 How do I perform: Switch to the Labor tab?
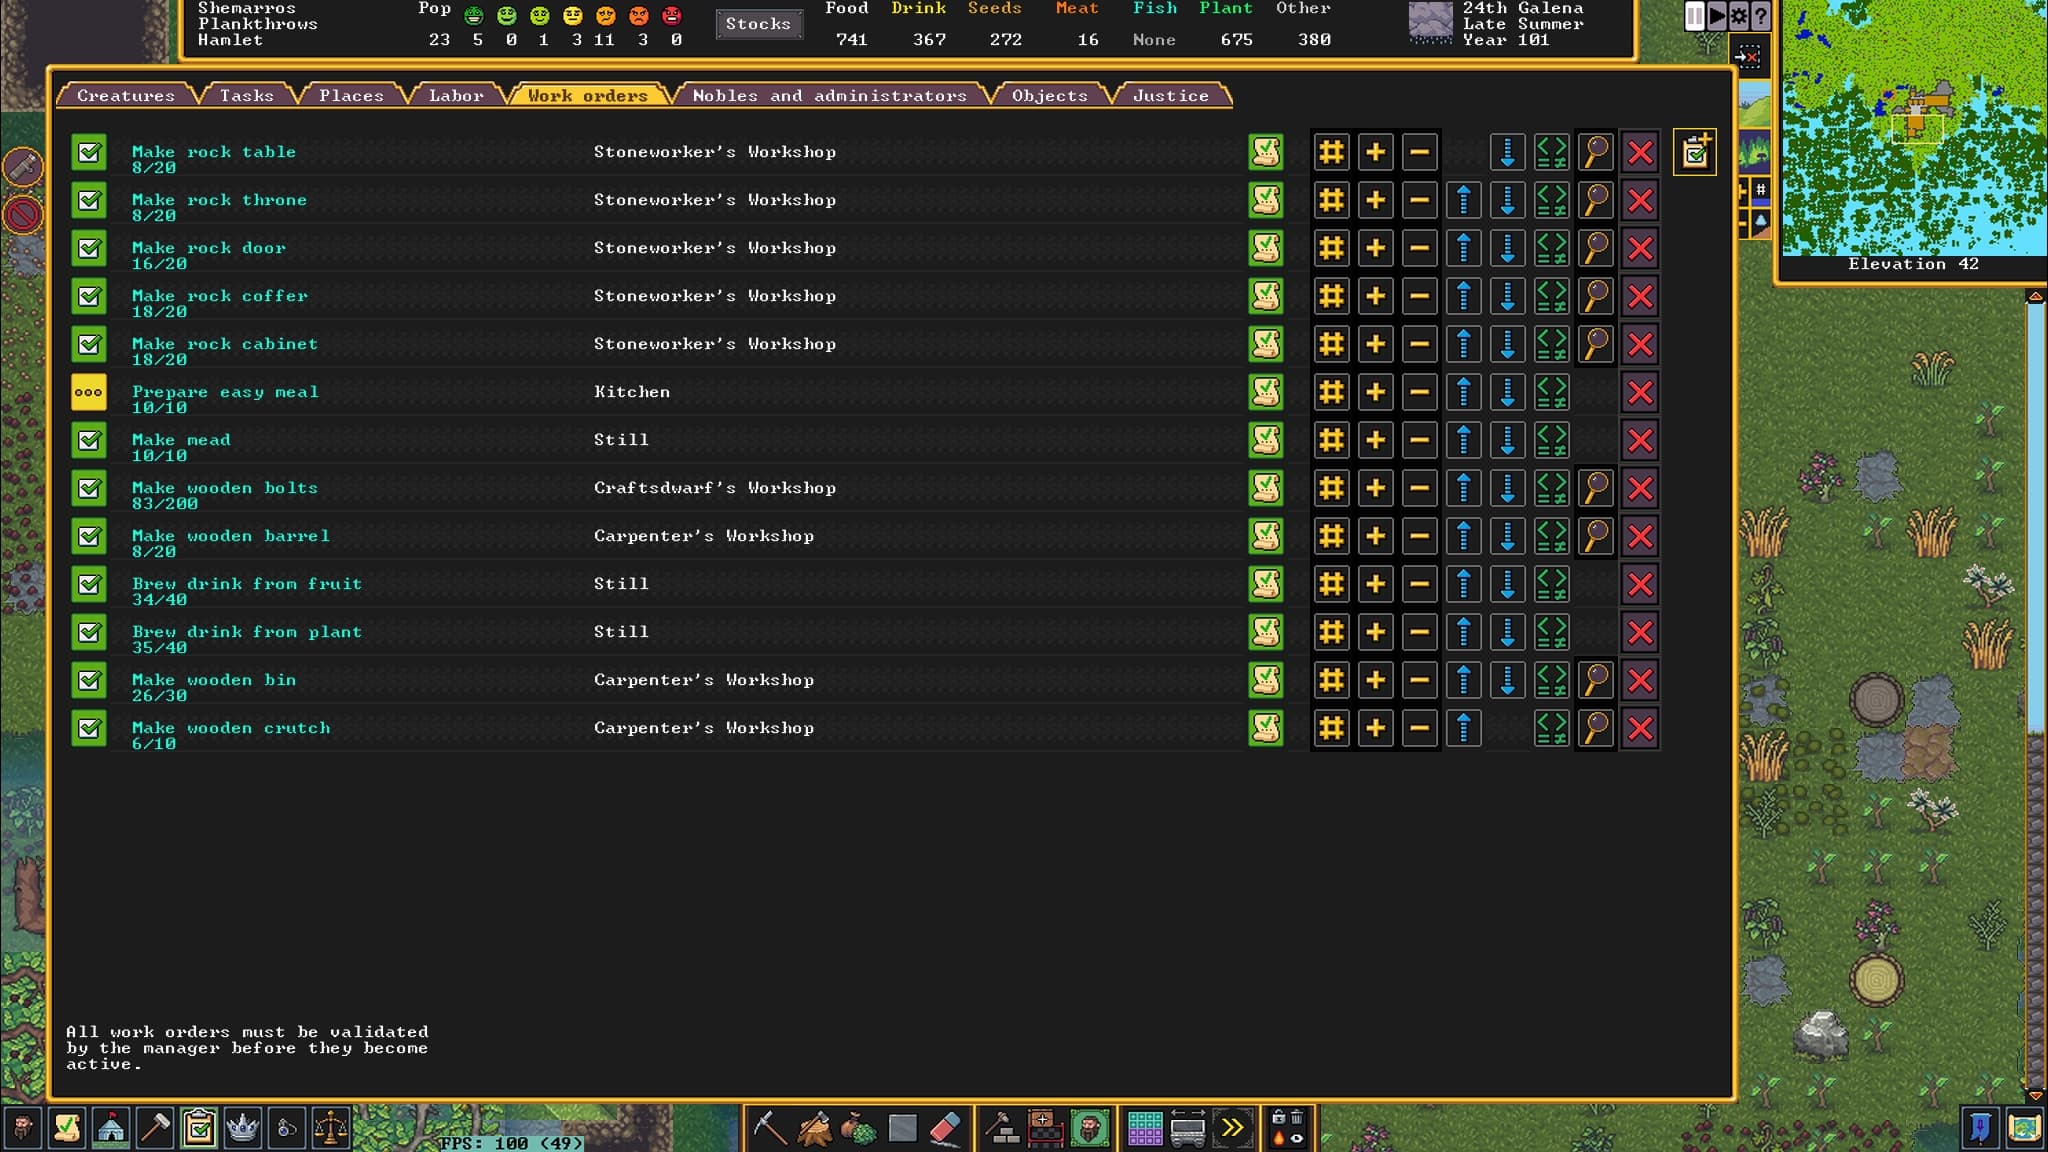click(456, 96)
